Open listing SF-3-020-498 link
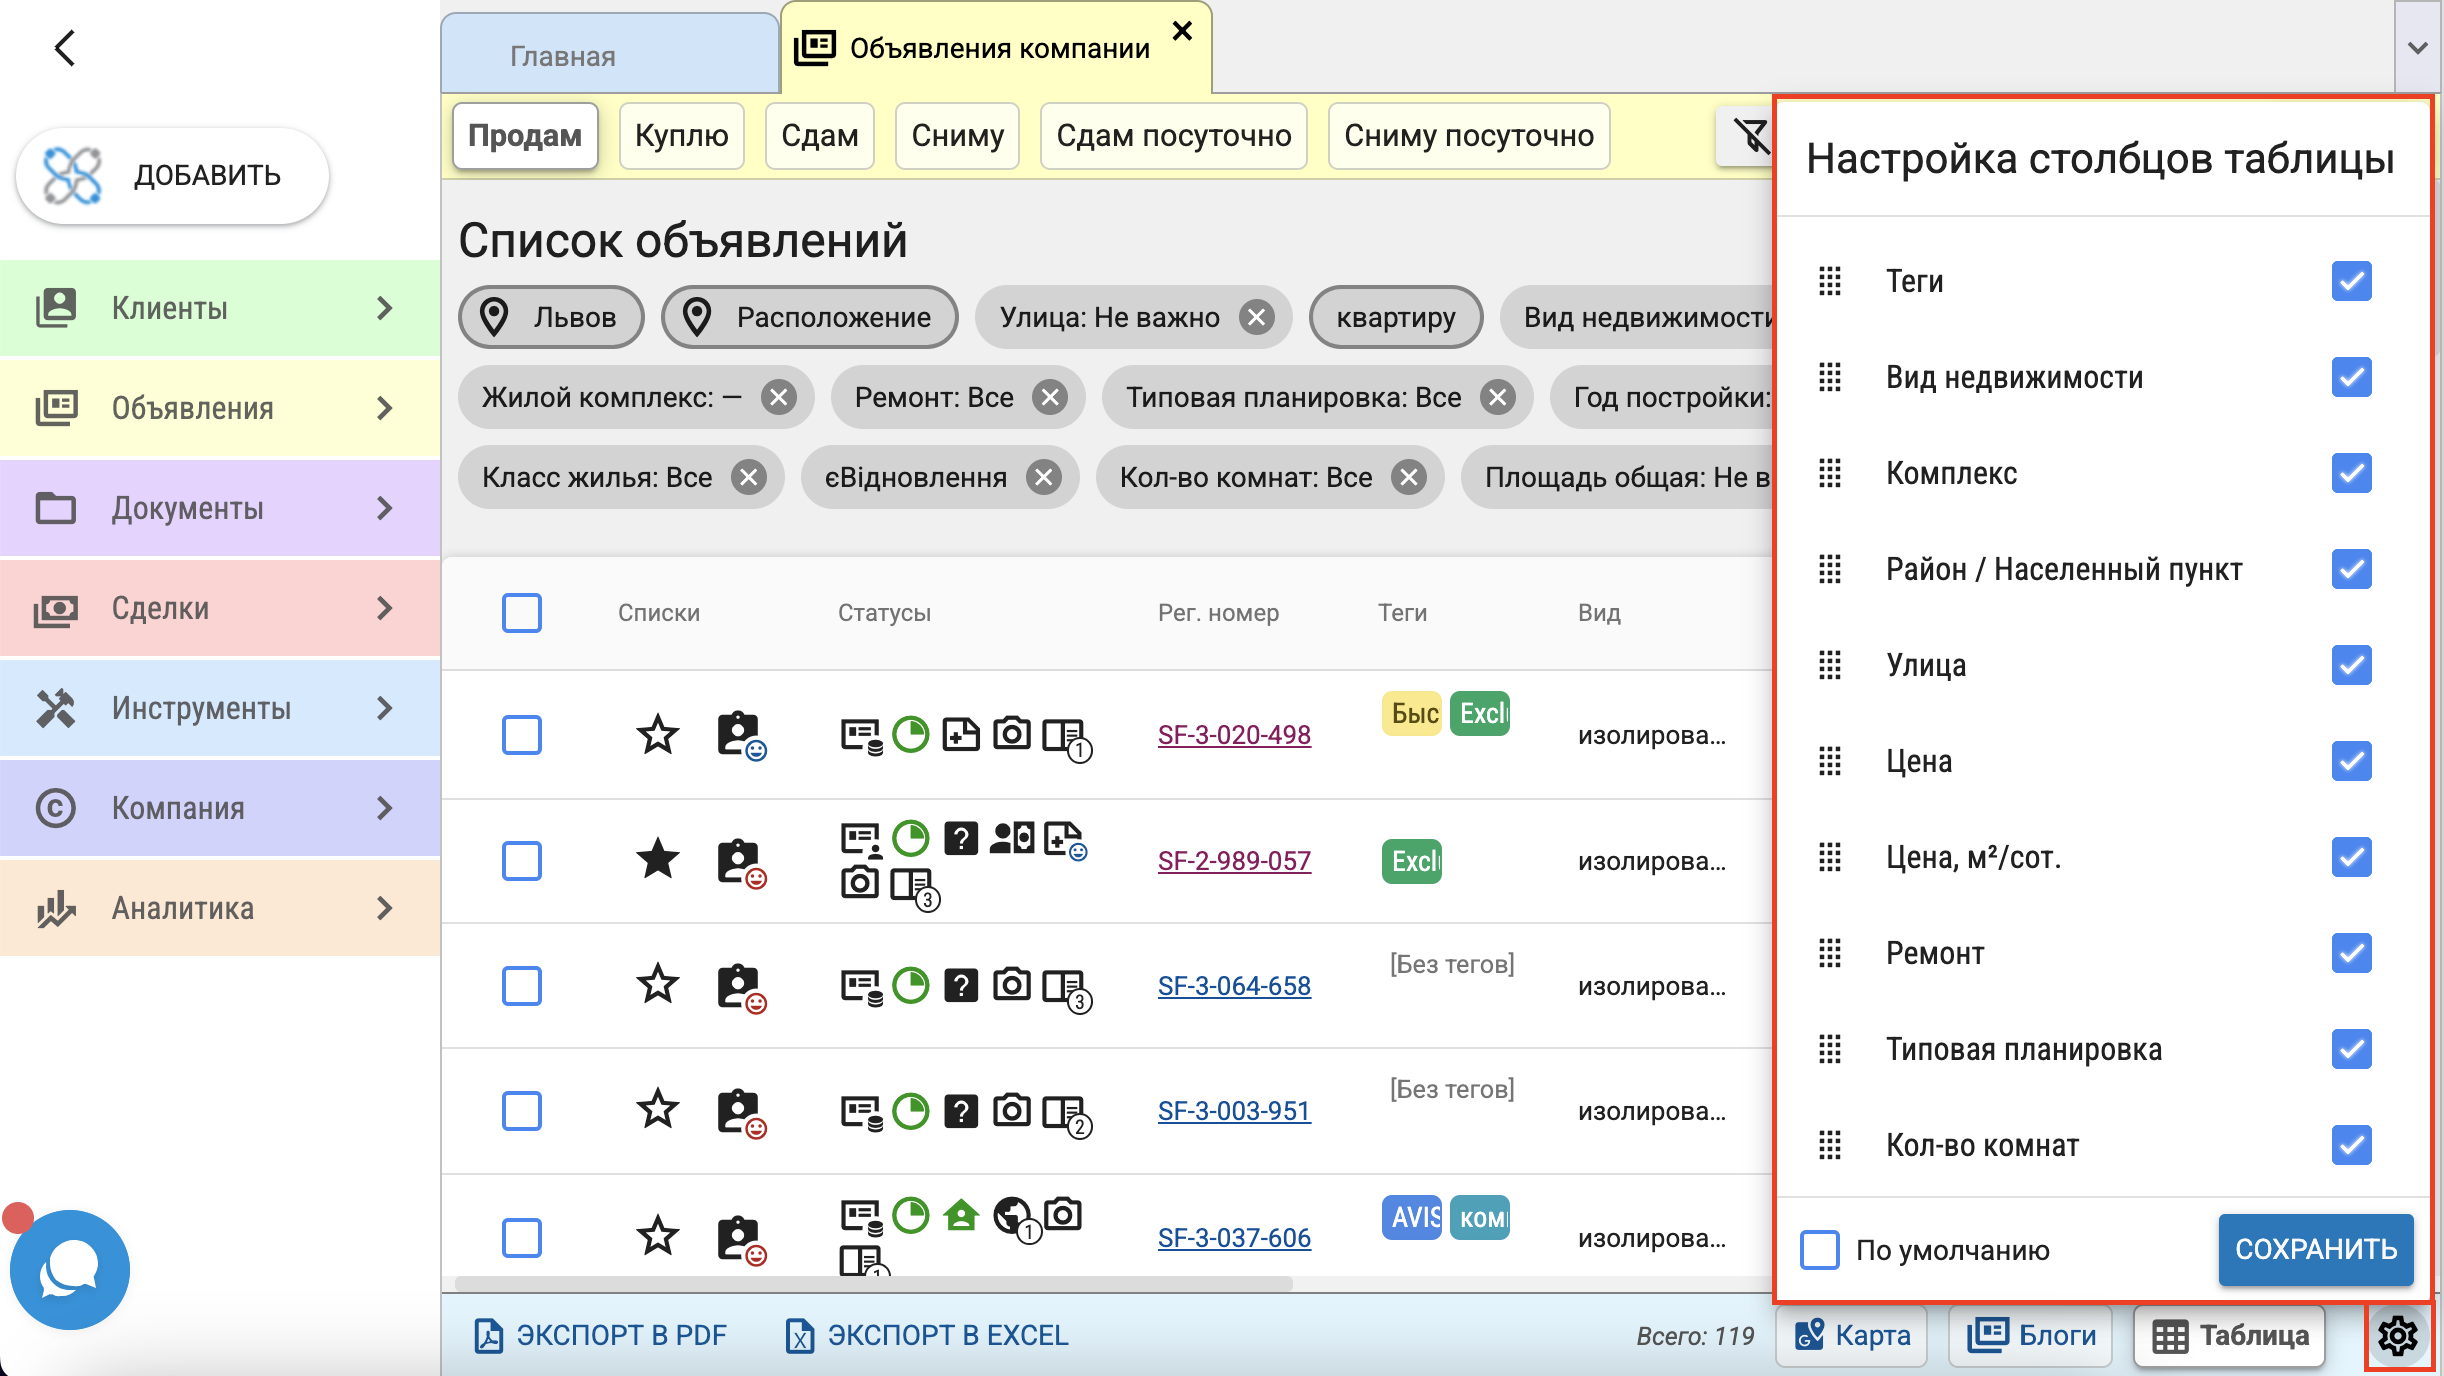Screen dimensions: 2444x1376 [x=1234, y=735]
